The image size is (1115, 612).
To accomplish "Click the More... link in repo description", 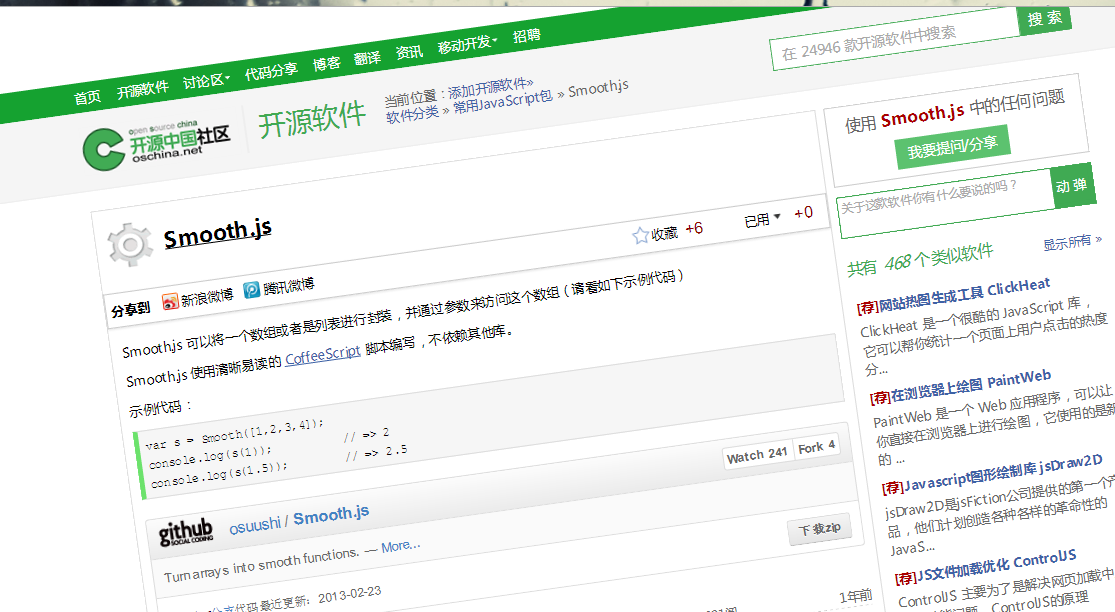I will (x=400, y=547).
